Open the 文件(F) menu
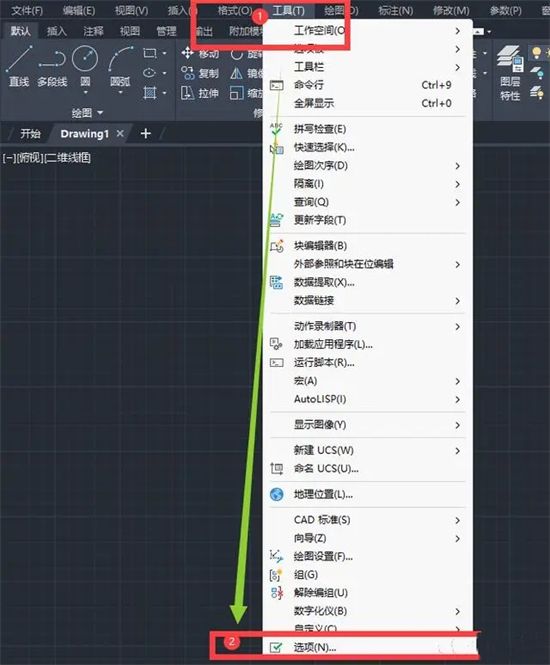 (x=27, y=10)
